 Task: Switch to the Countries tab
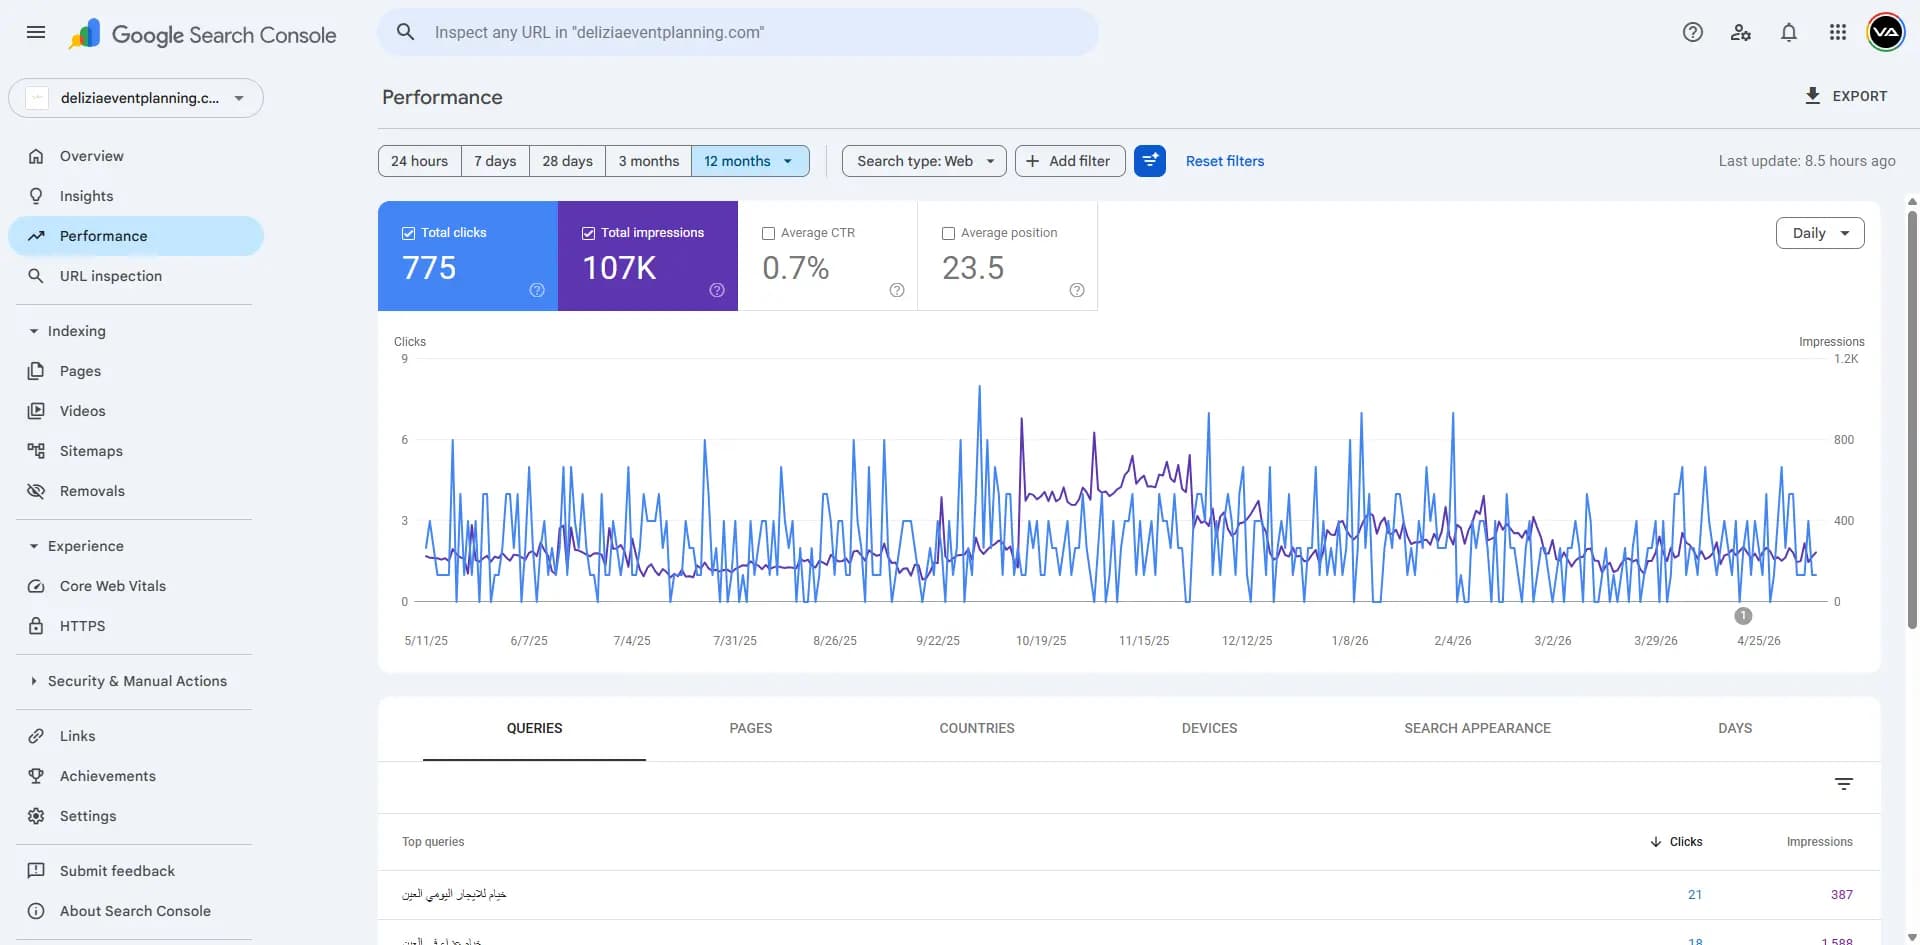coord(977,728)
